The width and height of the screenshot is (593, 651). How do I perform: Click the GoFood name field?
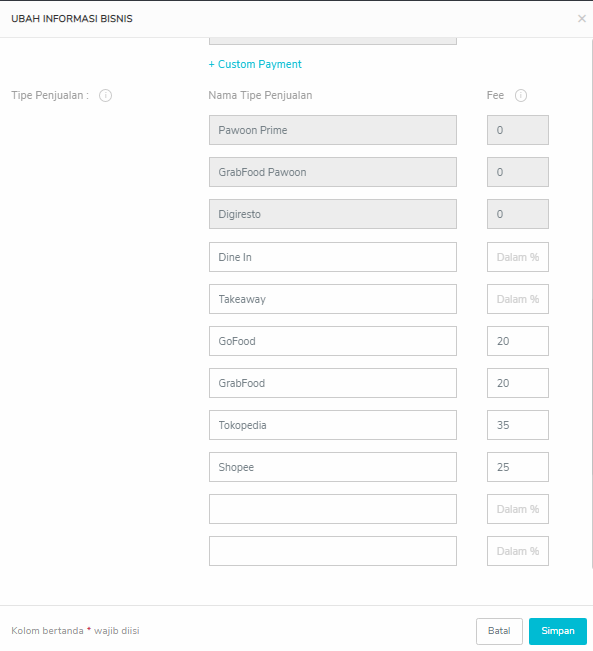coord(333,341)
